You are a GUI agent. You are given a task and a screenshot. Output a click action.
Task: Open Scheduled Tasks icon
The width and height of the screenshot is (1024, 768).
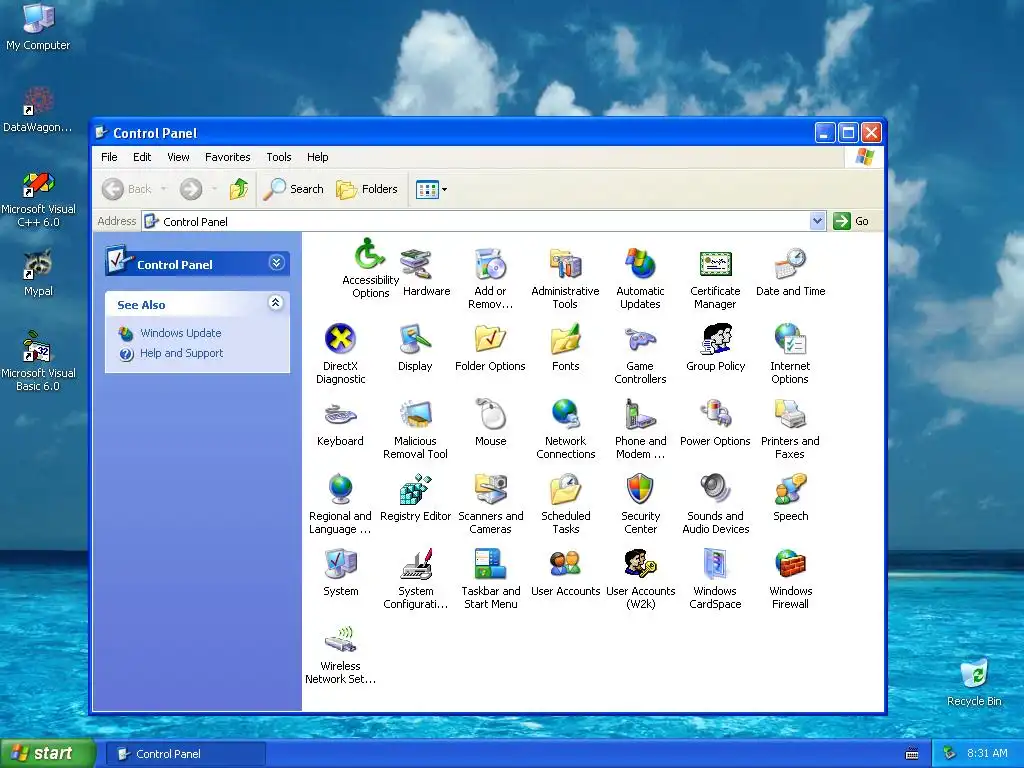coord(566,504)
